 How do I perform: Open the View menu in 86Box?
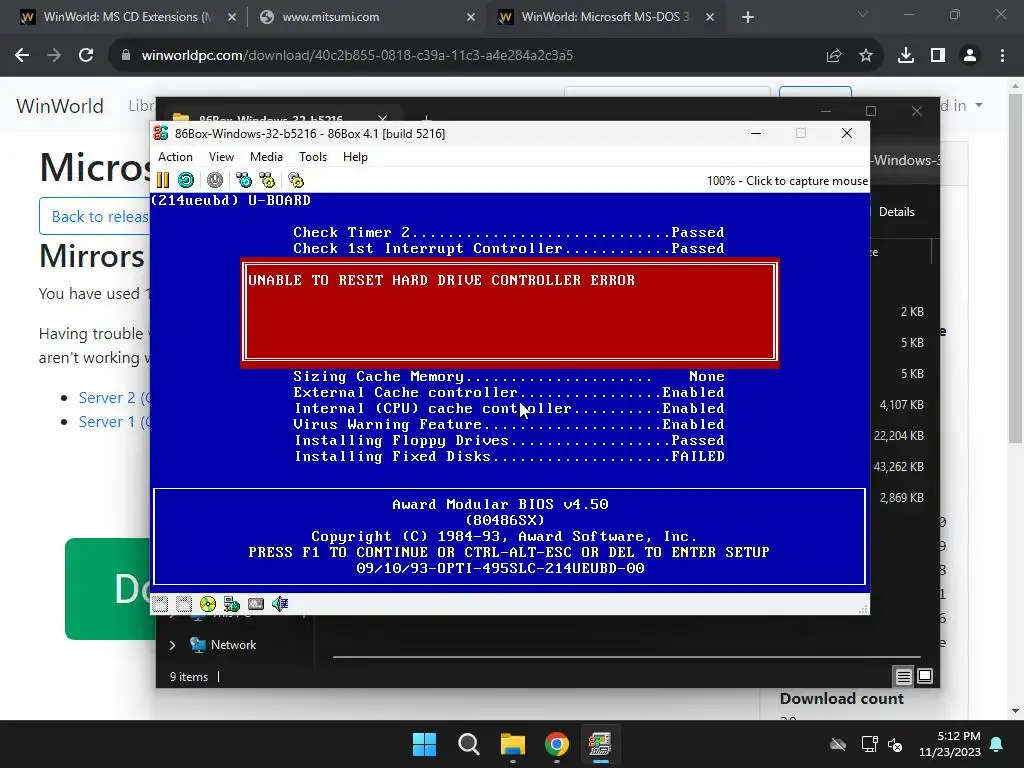[221, 157]
